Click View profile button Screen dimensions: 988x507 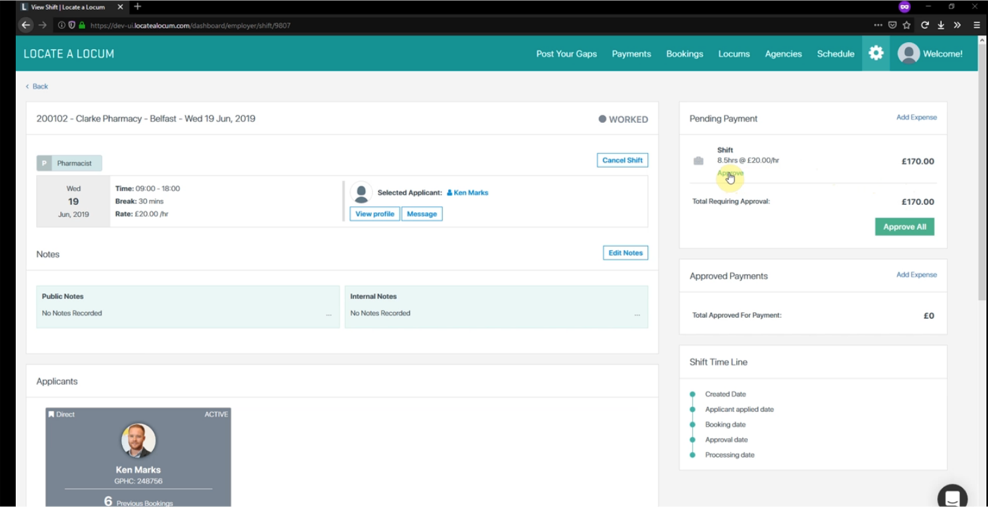coord(375,214)
